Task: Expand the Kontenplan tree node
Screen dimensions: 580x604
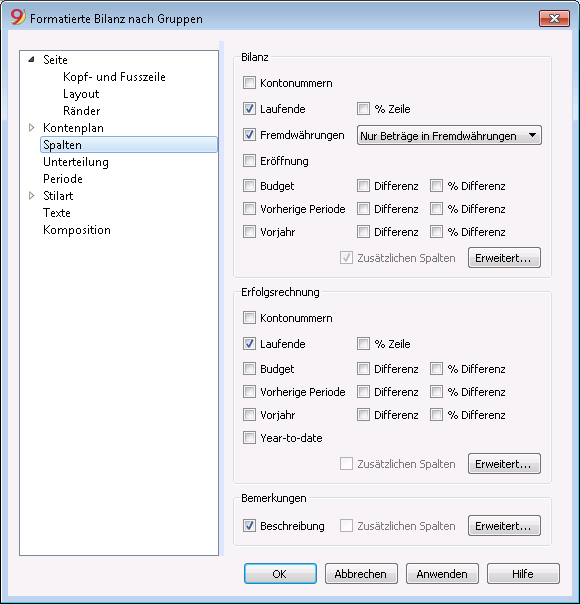Action: tap(32, 128)
